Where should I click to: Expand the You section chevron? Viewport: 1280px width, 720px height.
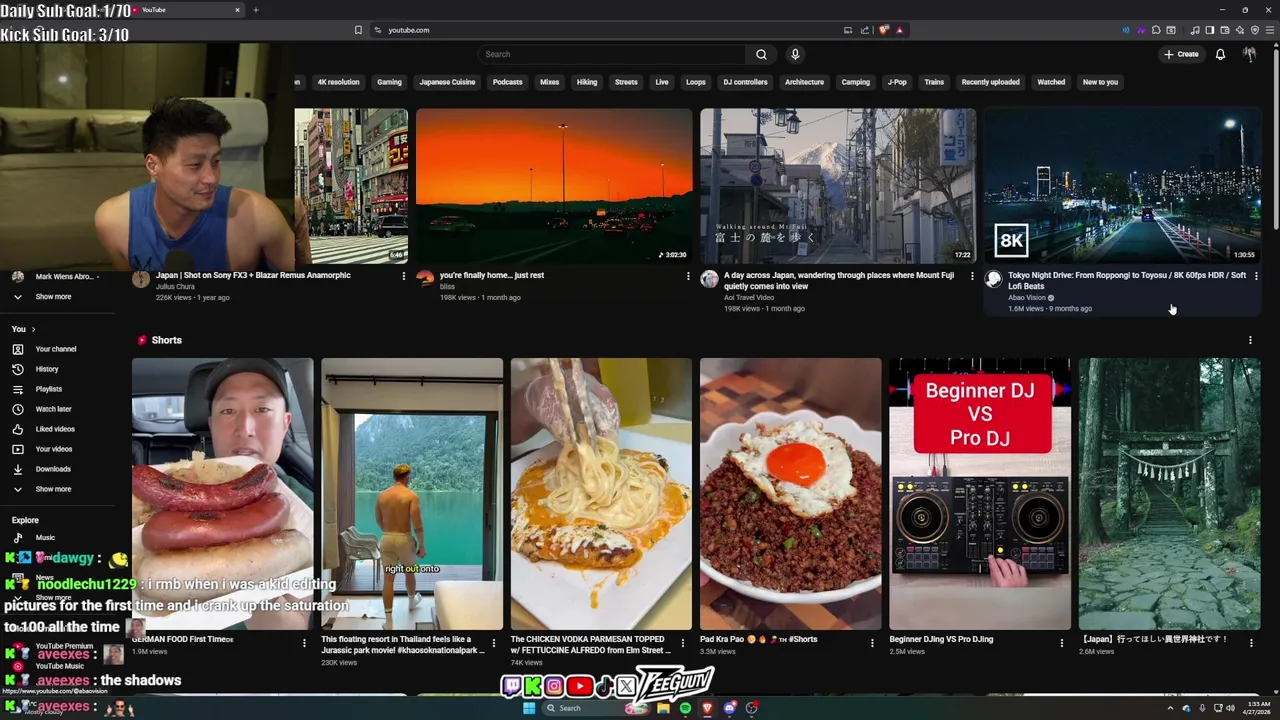click(x=33, y=329)
